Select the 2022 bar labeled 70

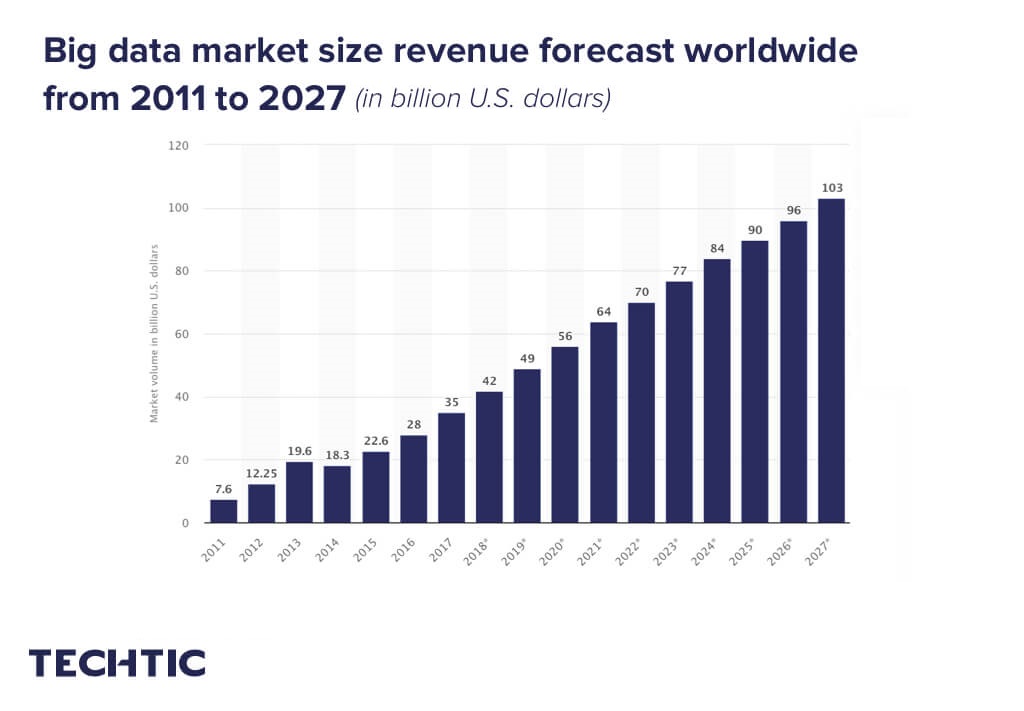[x=641, y=413]
